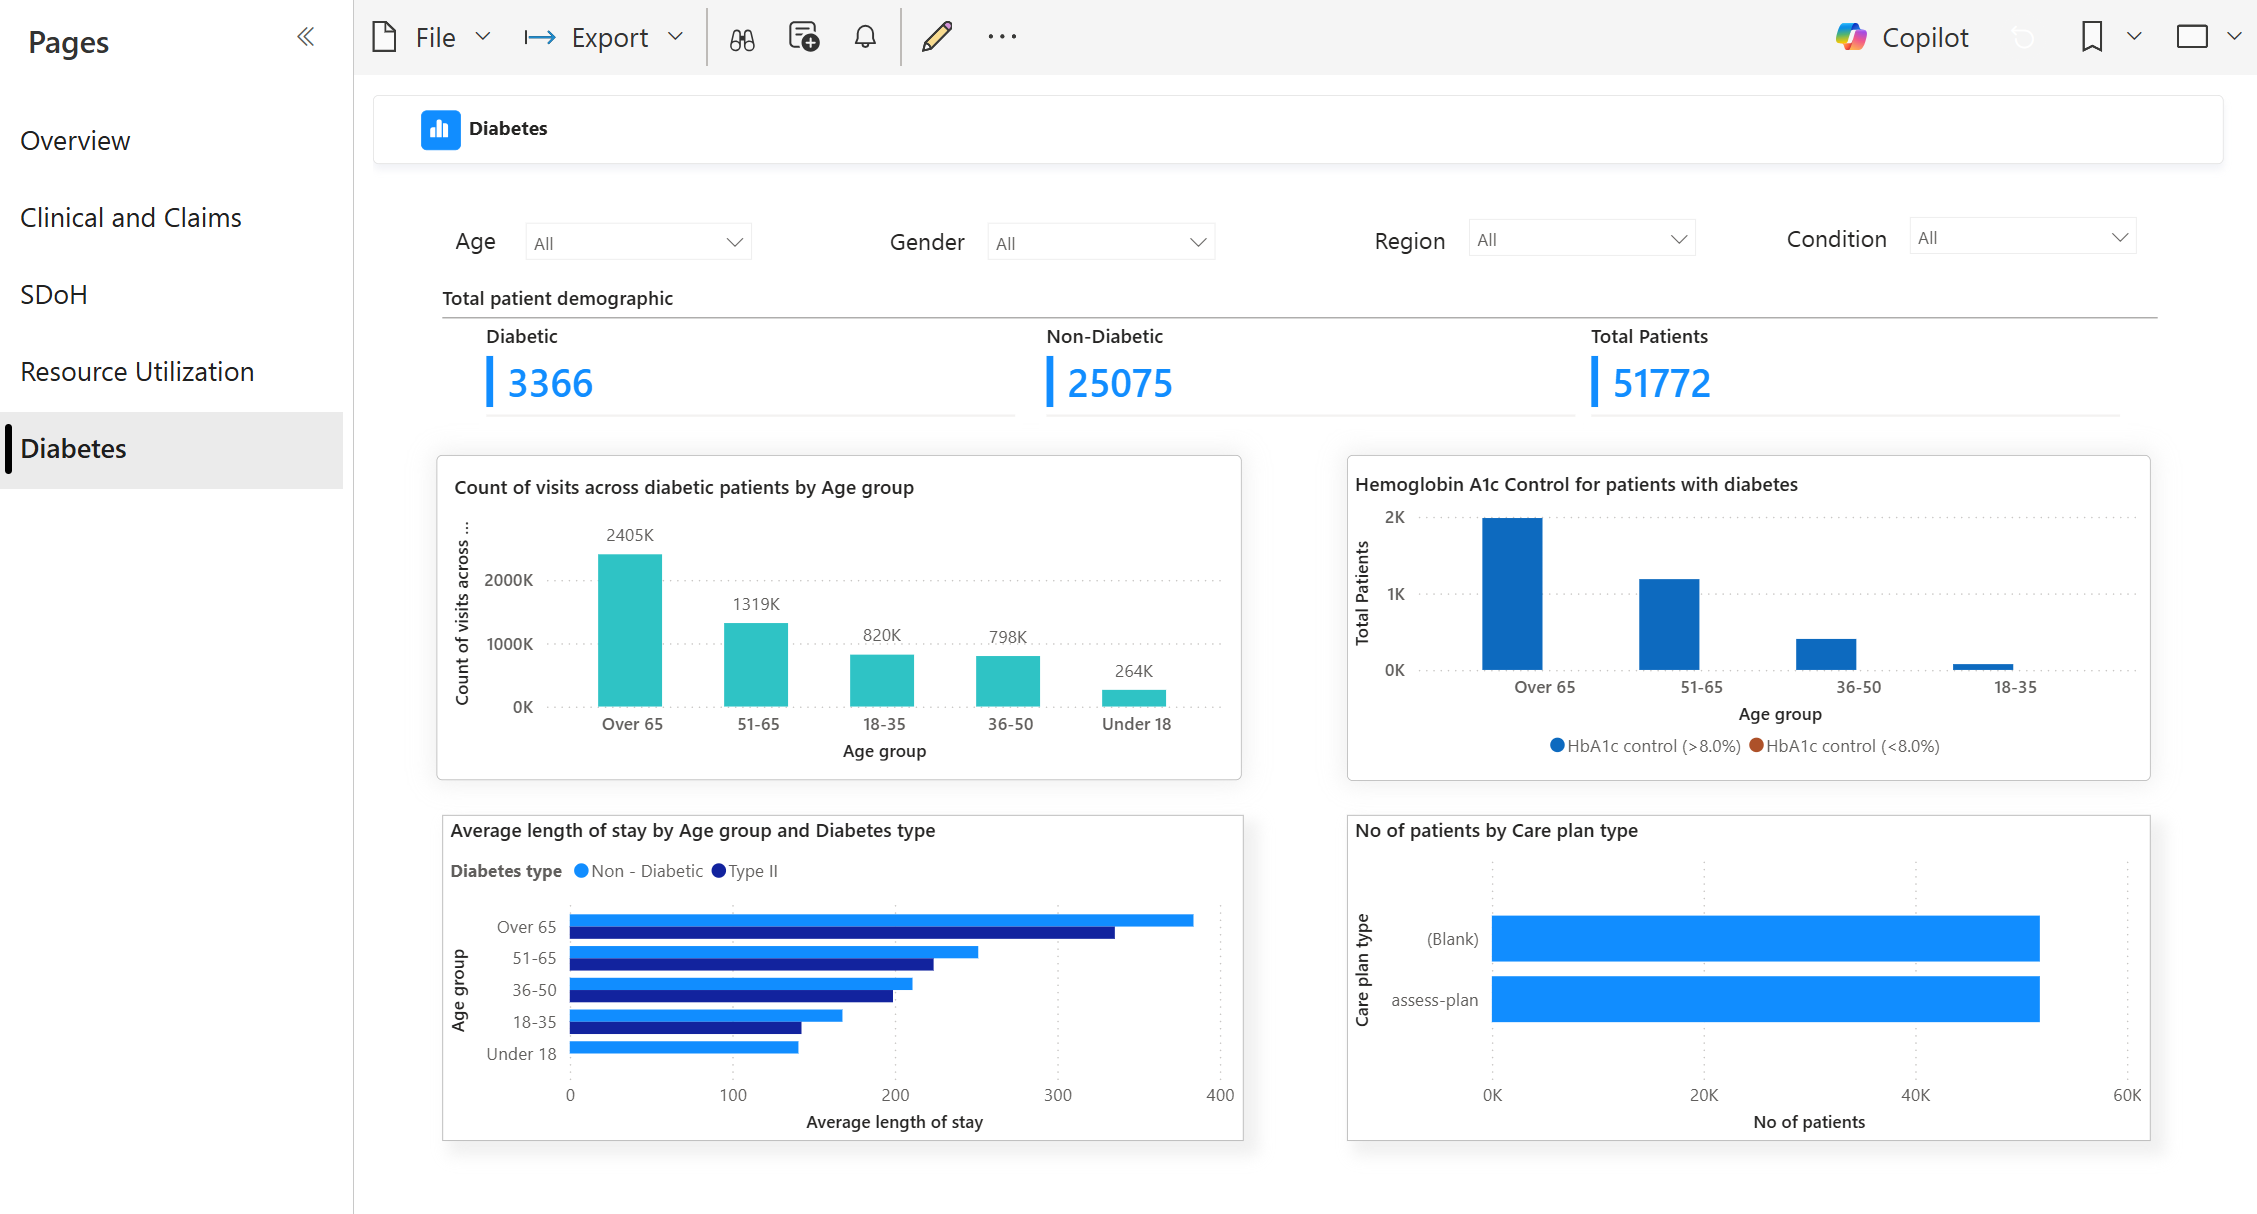Expand the Age filter dropdown
The image size is (2257, 1214).
pos(638,243)
